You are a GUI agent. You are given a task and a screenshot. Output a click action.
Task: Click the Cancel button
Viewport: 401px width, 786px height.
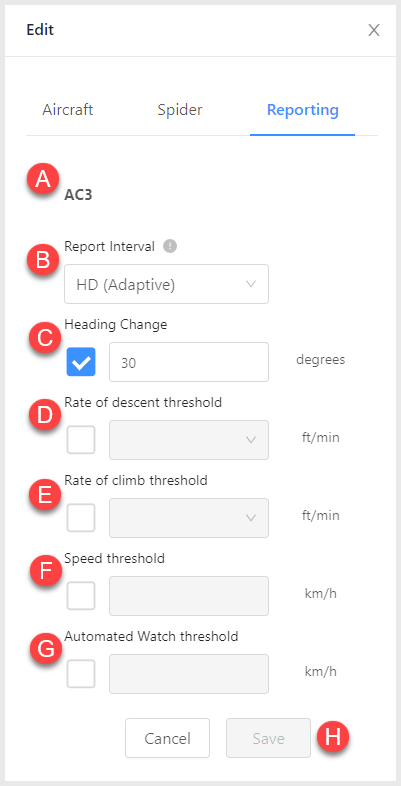coord(167,738)
